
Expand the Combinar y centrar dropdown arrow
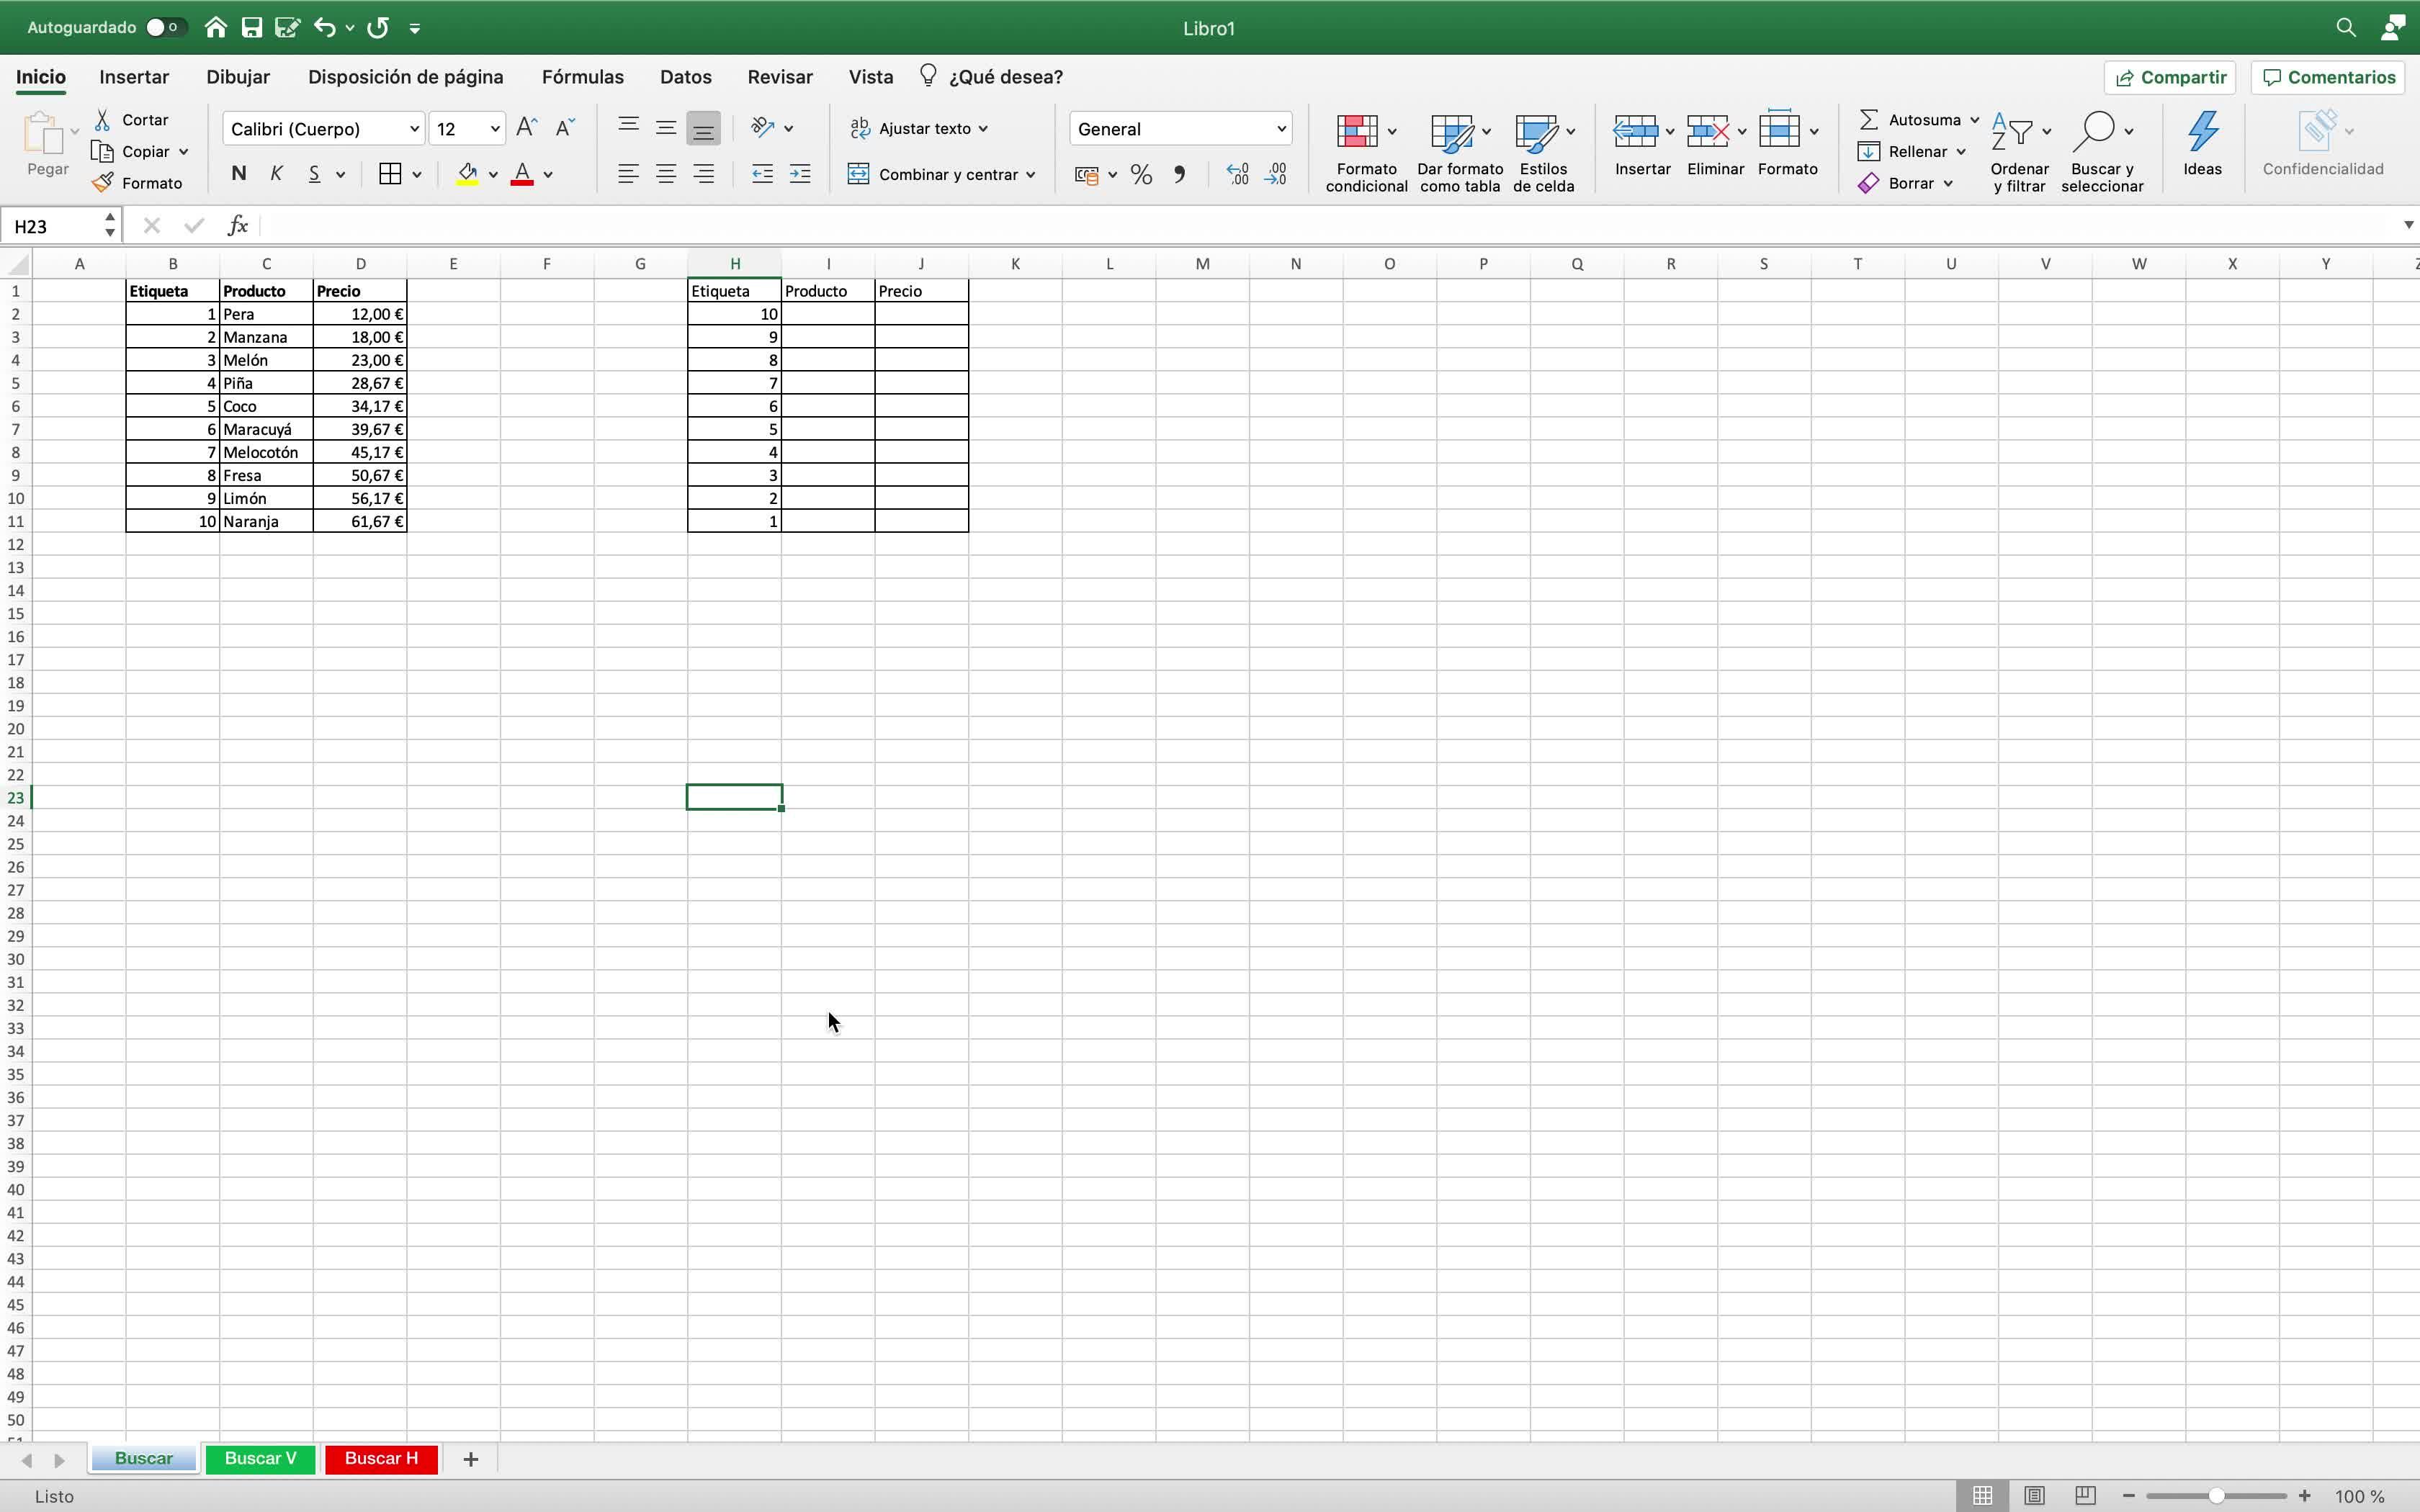coord(1031,175)
